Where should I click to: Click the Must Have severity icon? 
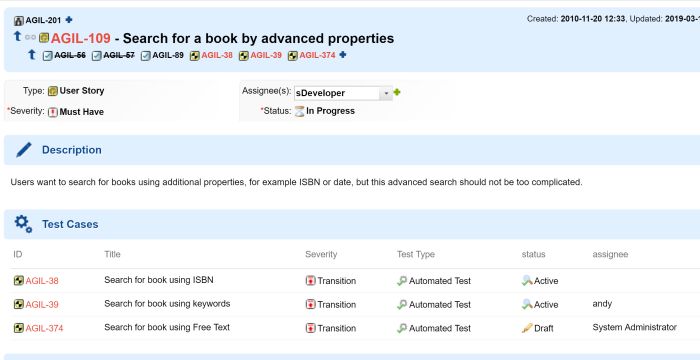point(53,112)
